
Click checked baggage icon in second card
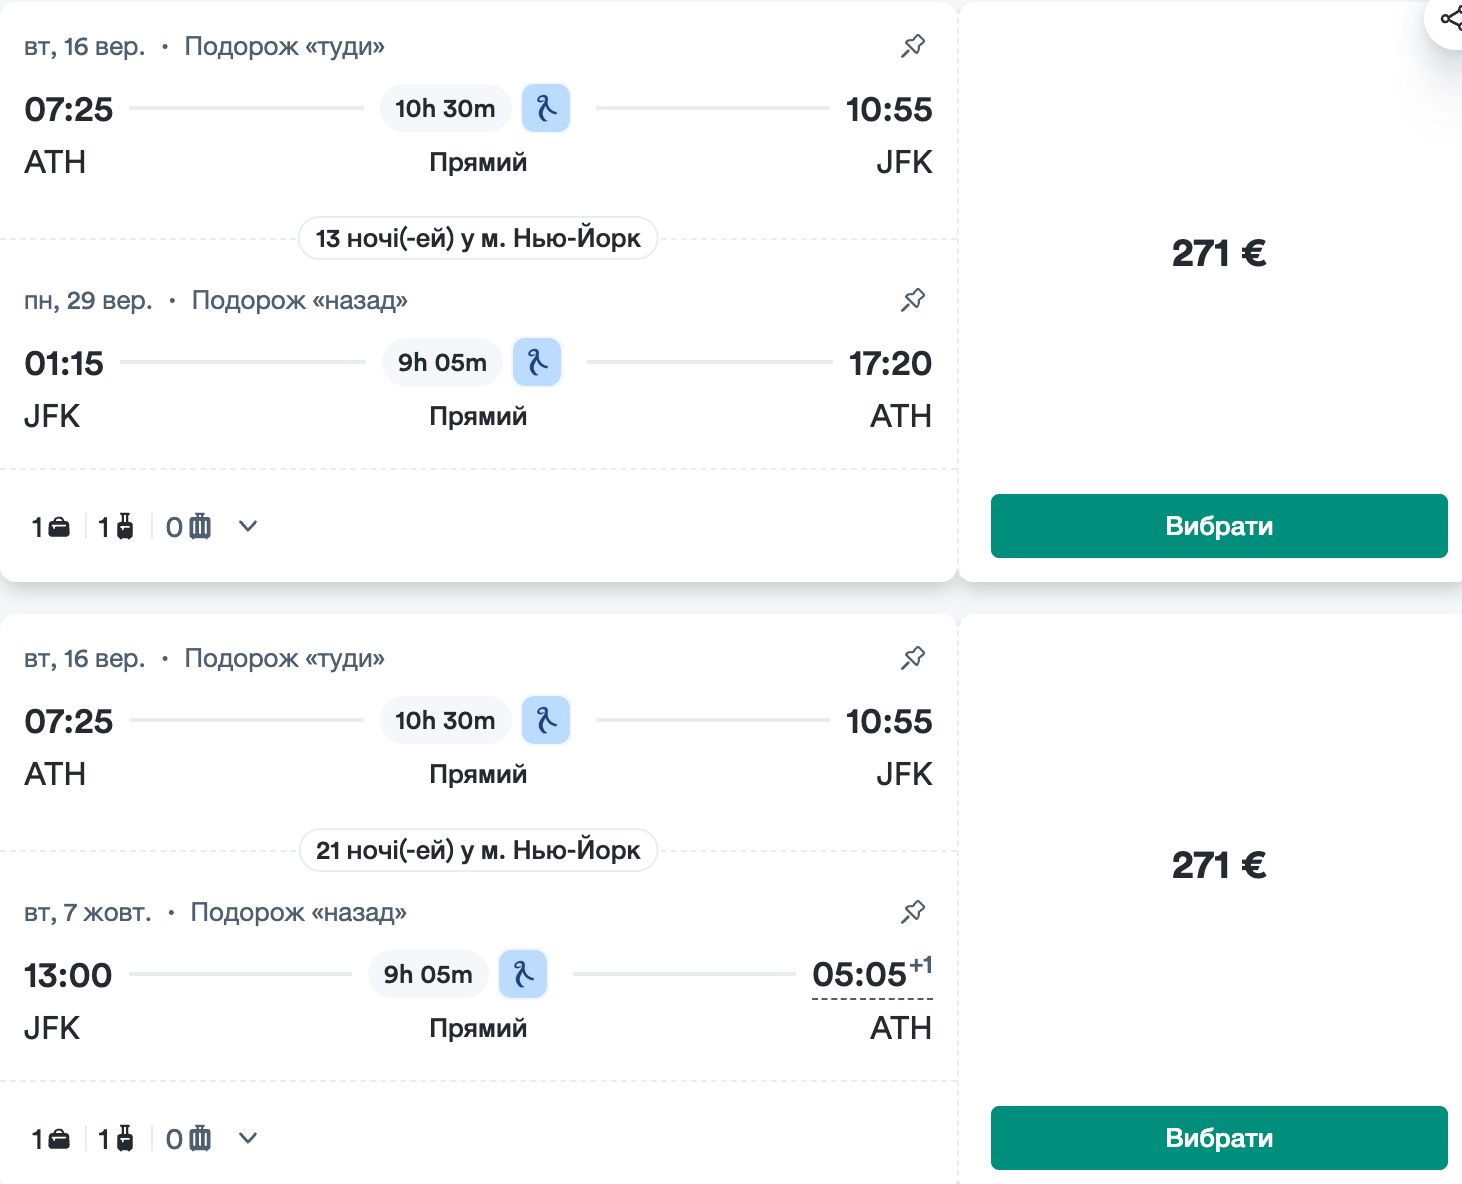(x=200, y=1139)
